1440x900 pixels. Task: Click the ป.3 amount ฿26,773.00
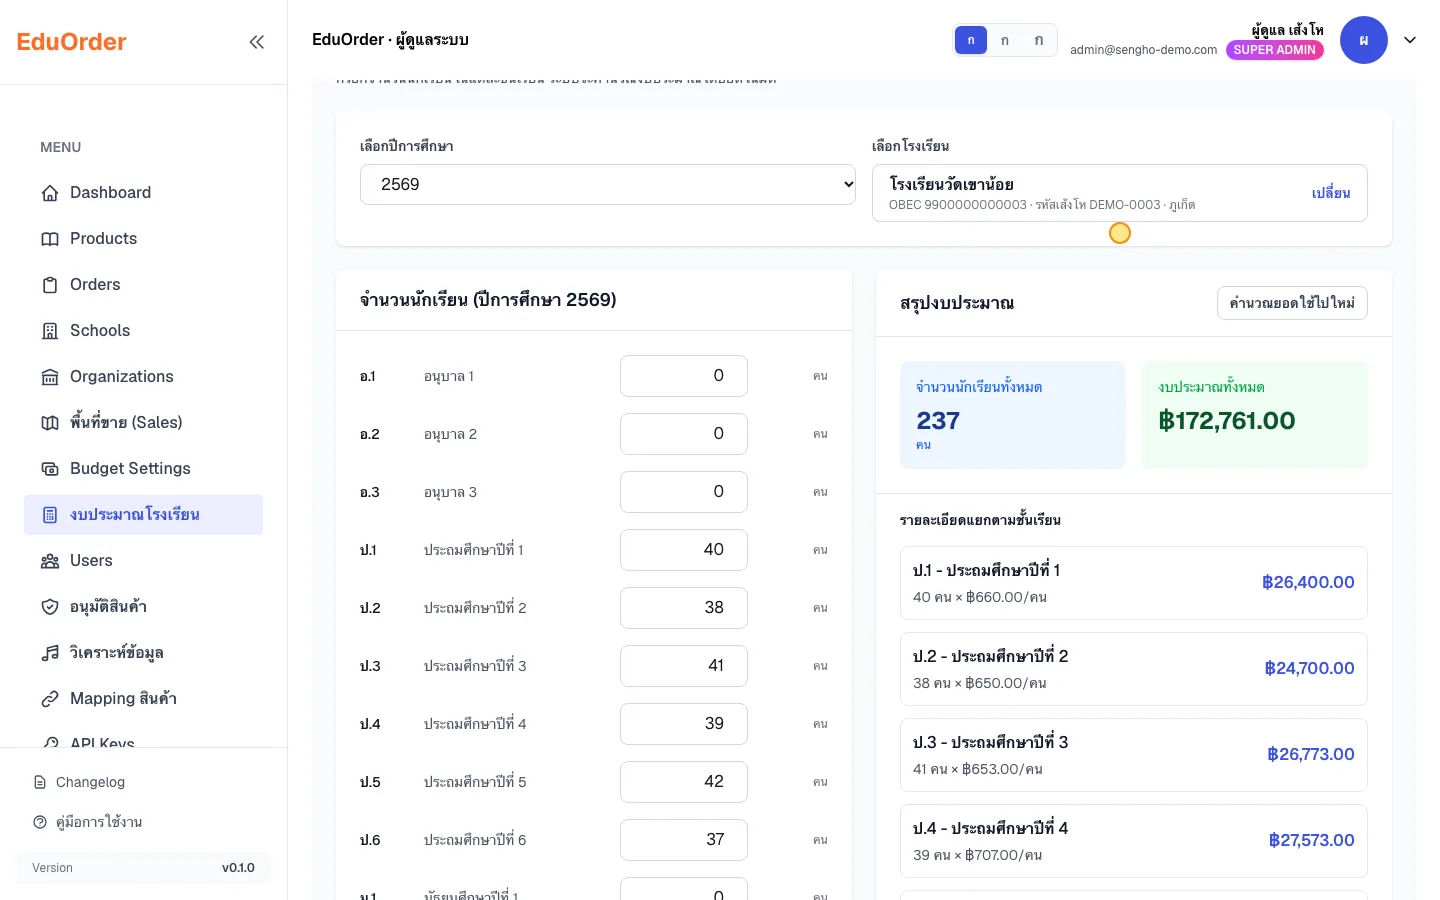pos(1311,755)
